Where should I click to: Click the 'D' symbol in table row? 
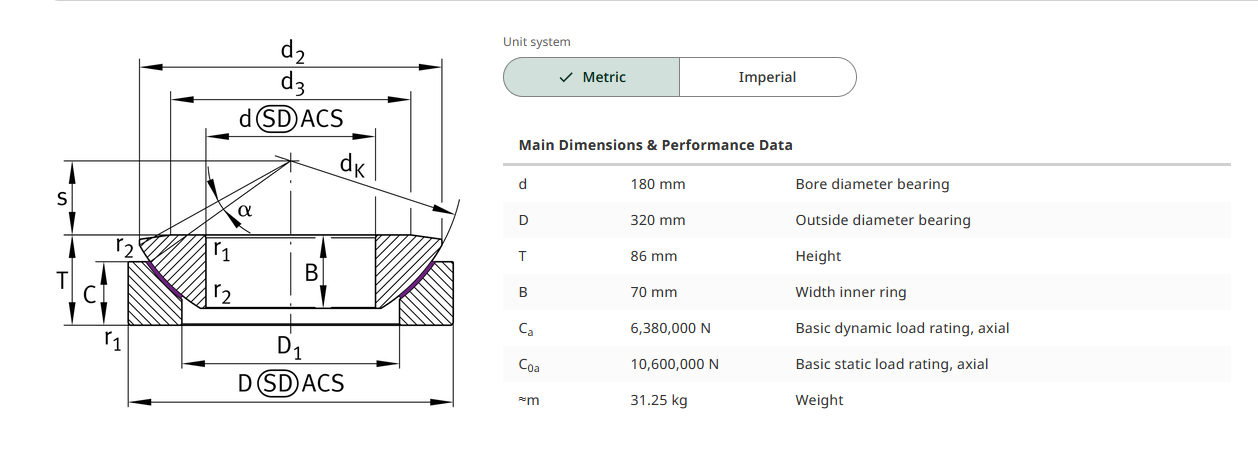(523, 220)
